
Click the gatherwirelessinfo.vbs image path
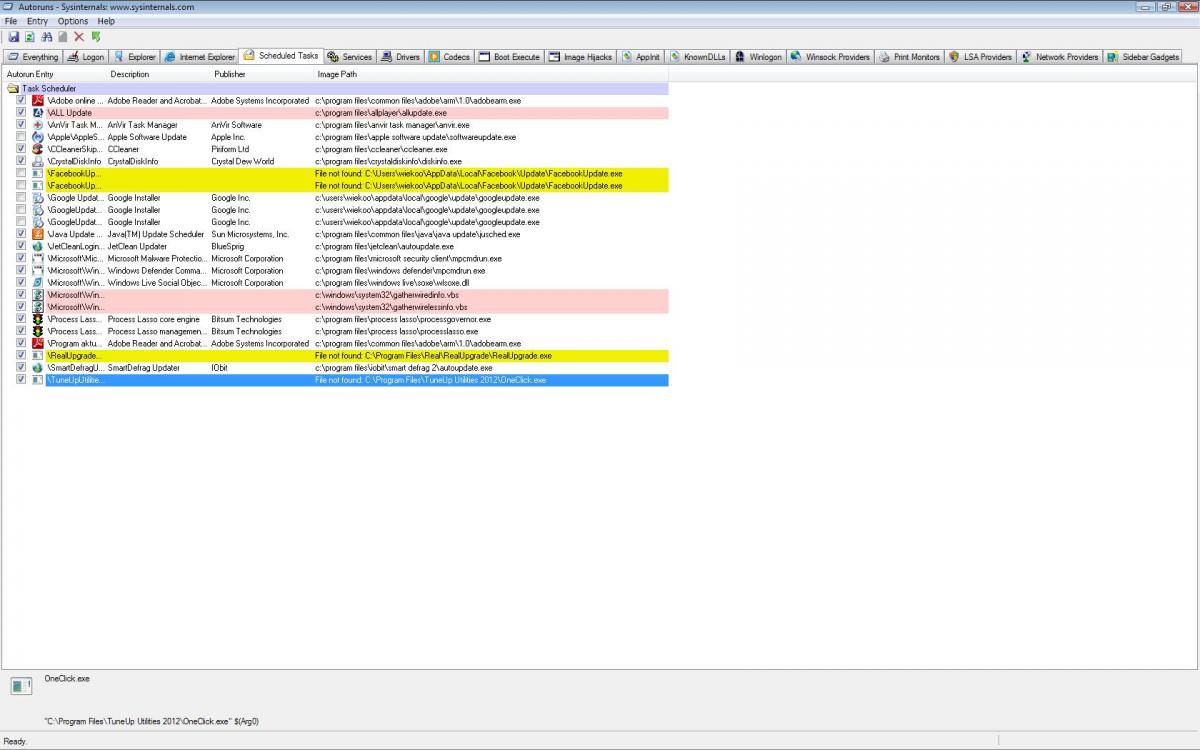pos(391,307)
